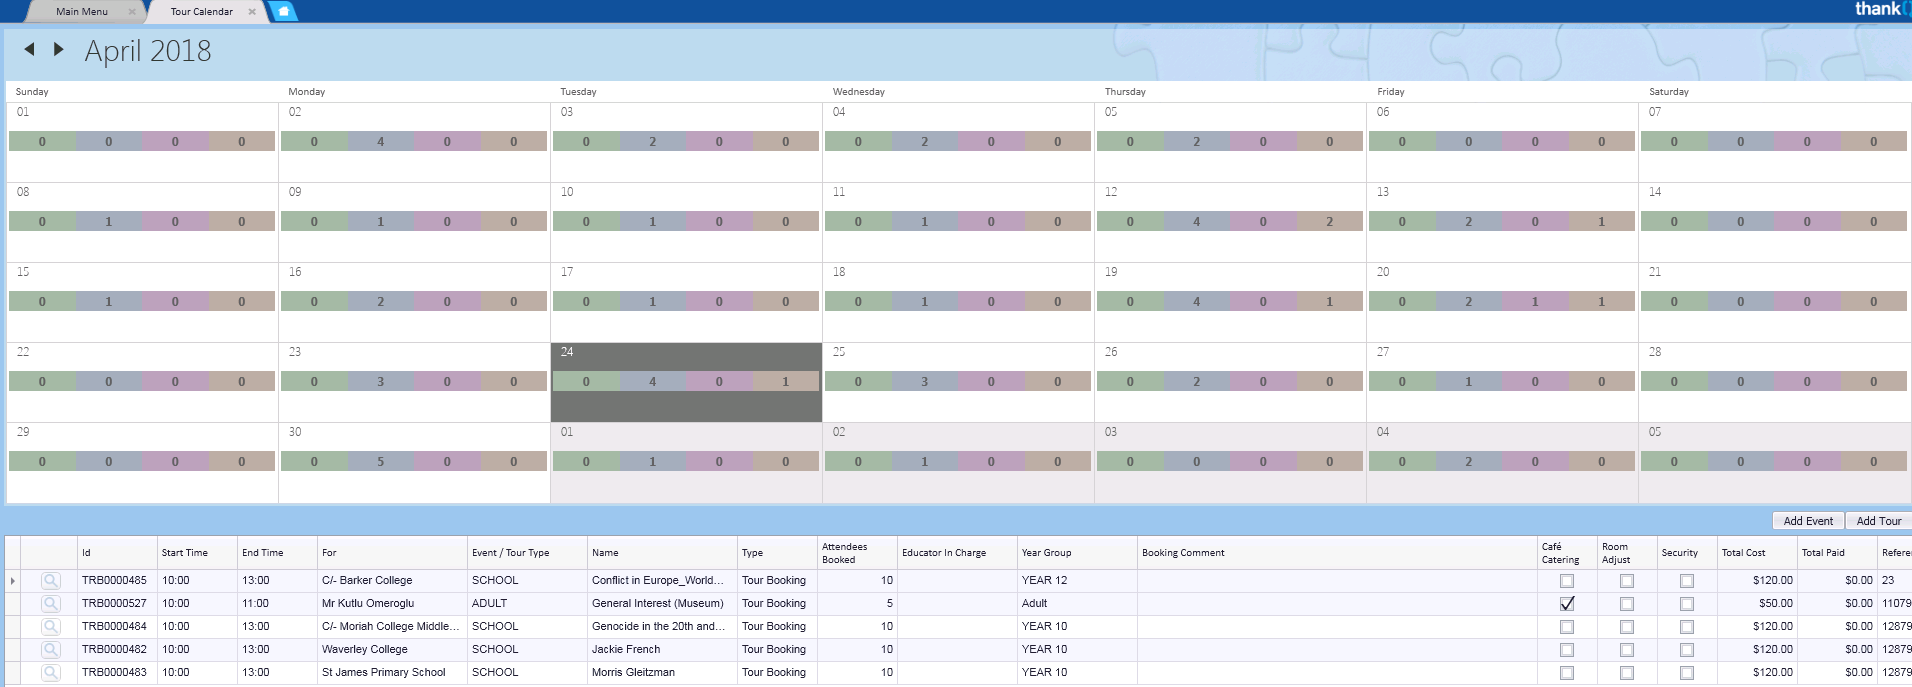Tick Security checkbox for the YEAR 12 booking
The image size is (1912, 687).
click(x=1687, y=581)
